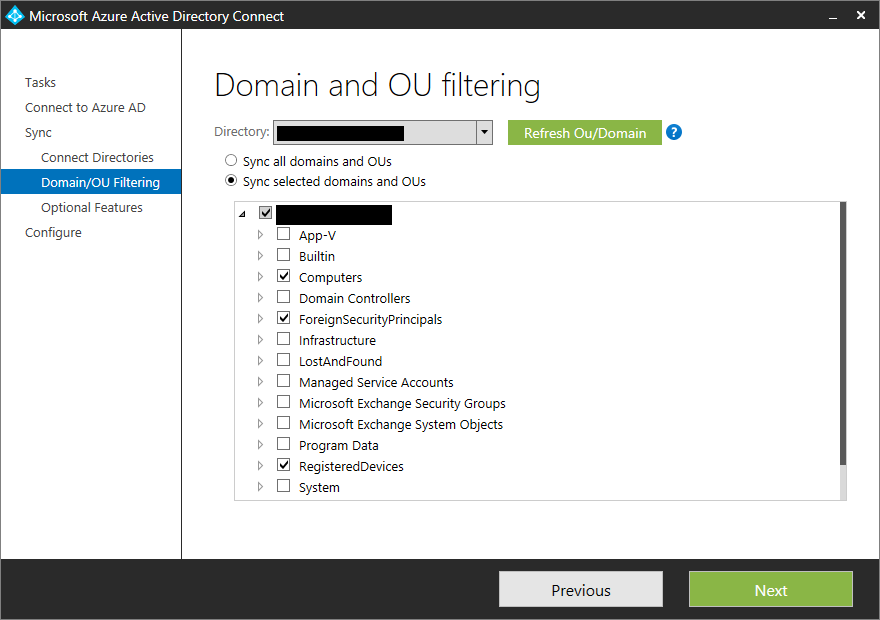
Task: Select 'Sync selected domains and OUs' option
Action: pos(231,181)
